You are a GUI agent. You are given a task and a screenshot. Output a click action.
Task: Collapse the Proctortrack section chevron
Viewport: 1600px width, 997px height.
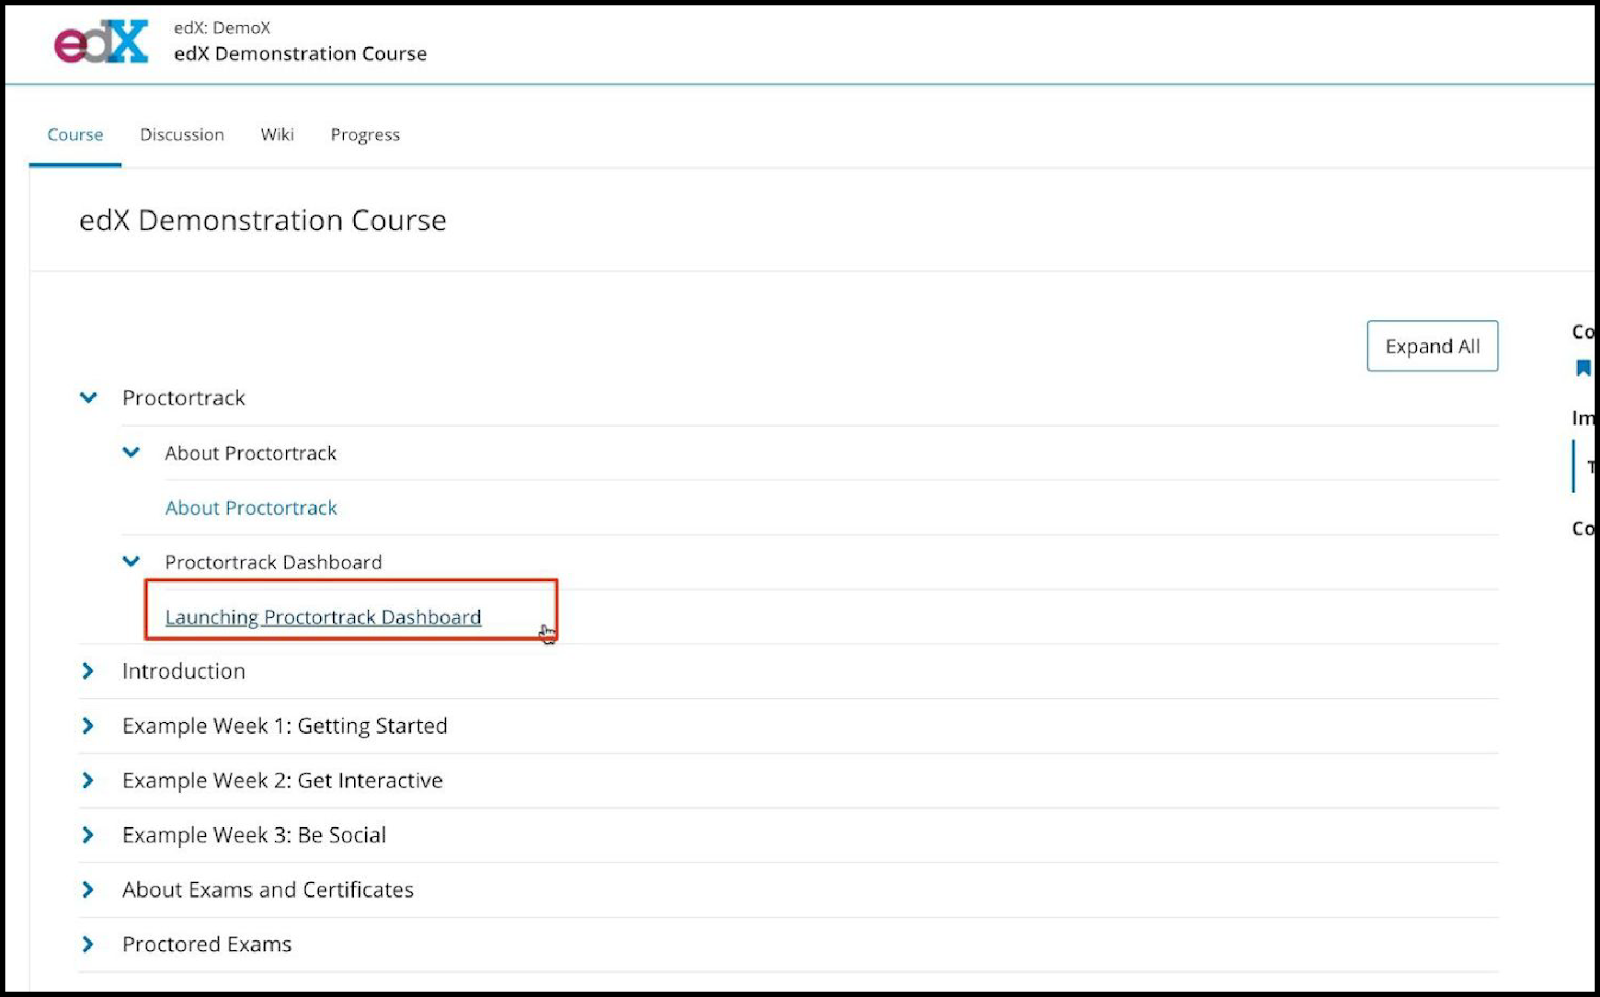click(88, 397)
